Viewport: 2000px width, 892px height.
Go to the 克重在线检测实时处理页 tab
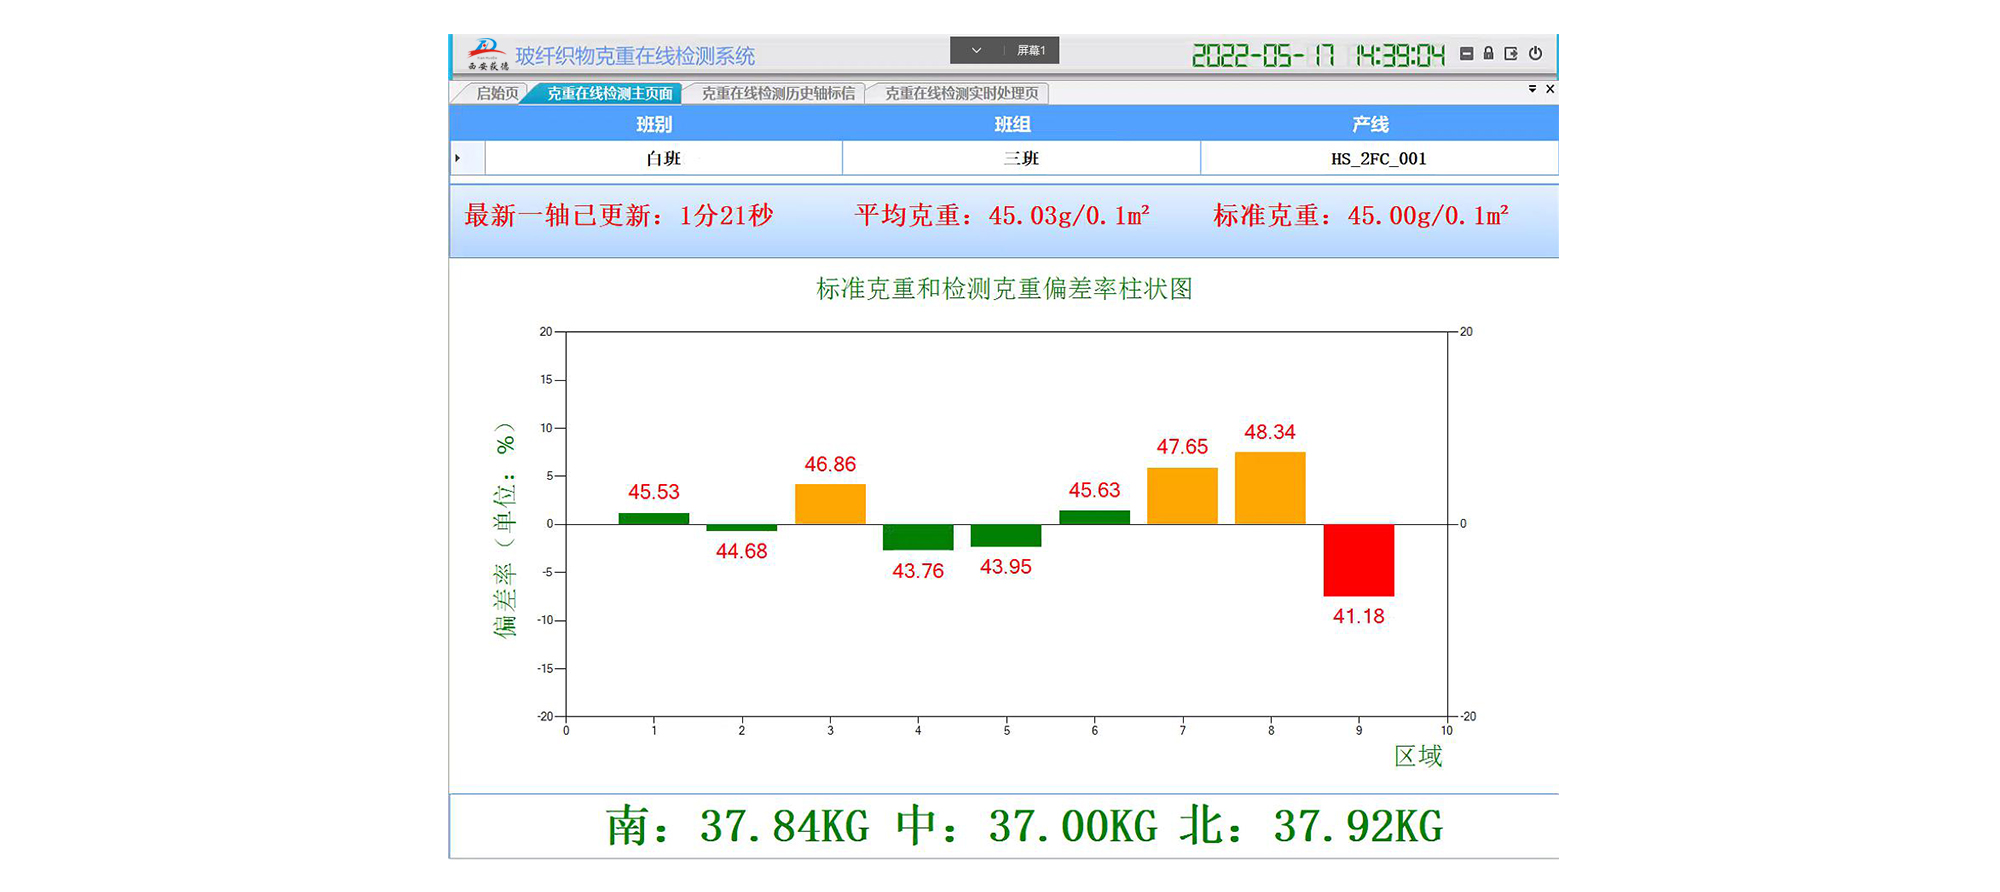pyautogui.click(x=961, y=93)
